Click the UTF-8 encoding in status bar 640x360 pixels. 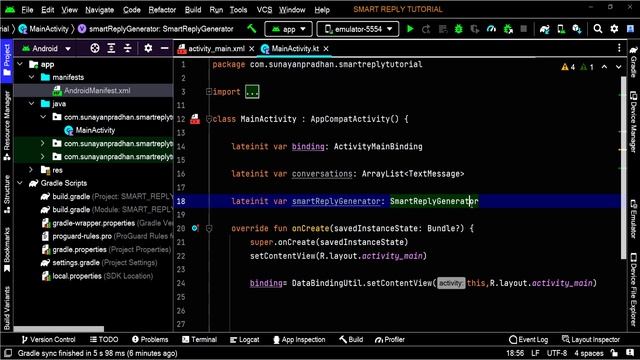click(557, 353)
